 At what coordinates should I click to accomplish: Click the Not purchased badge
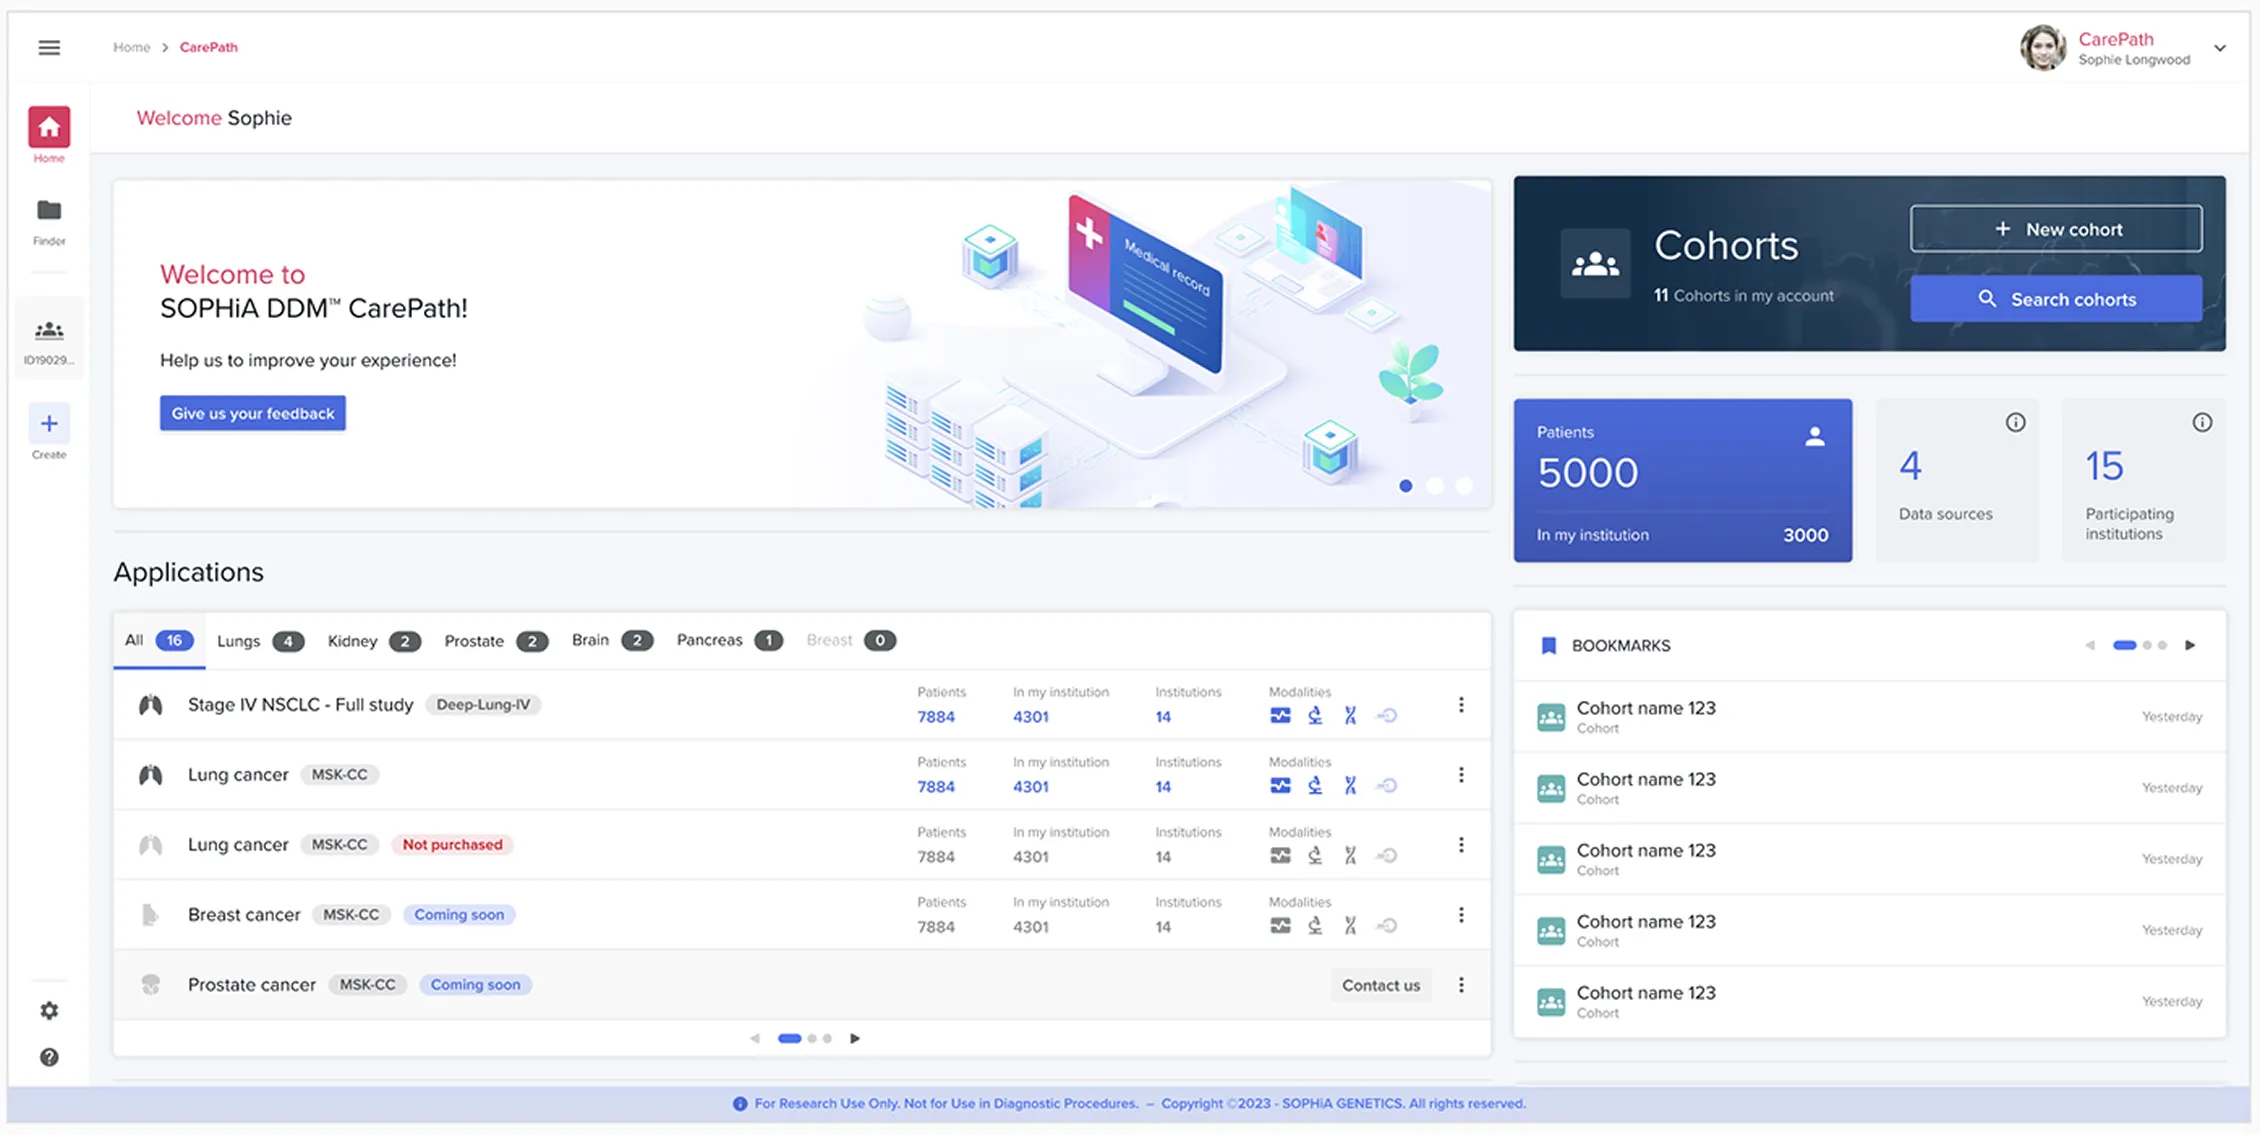[x=452, y=845]
